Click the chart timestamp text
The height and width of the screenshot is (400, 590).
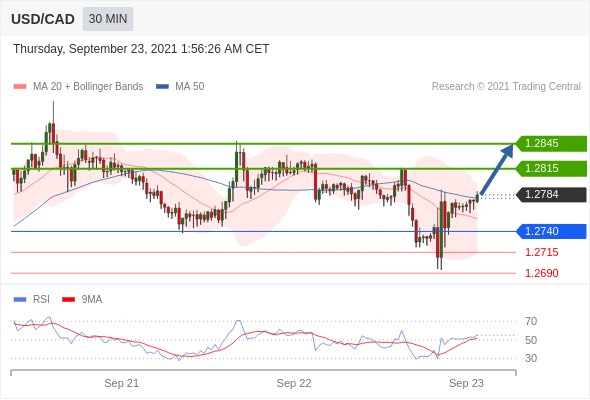coord(141,49)
